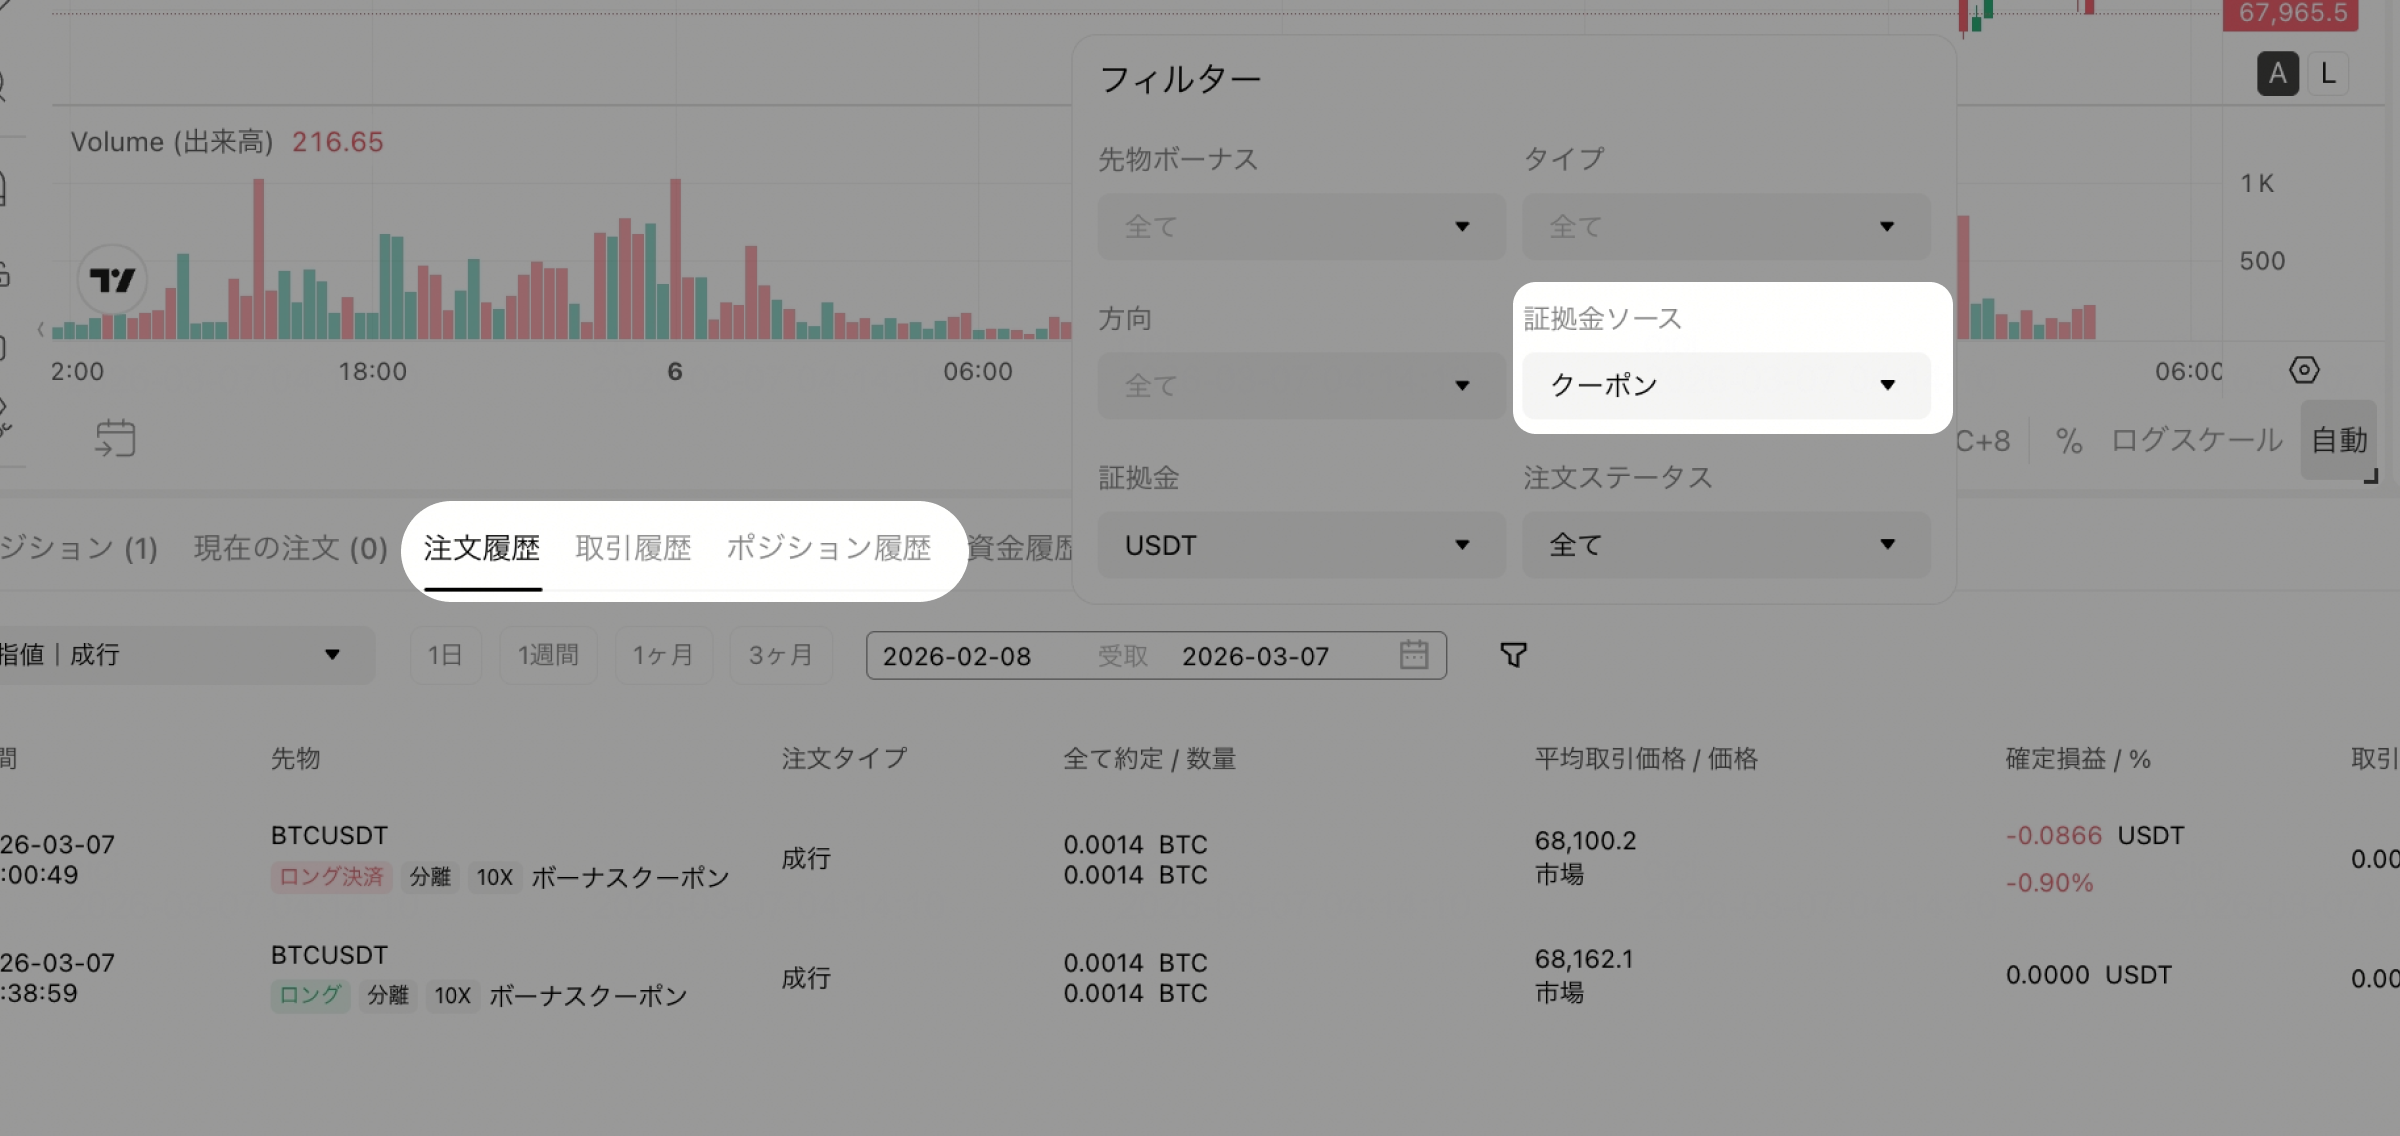Click the chart settings gear icon

(2304, 370)
